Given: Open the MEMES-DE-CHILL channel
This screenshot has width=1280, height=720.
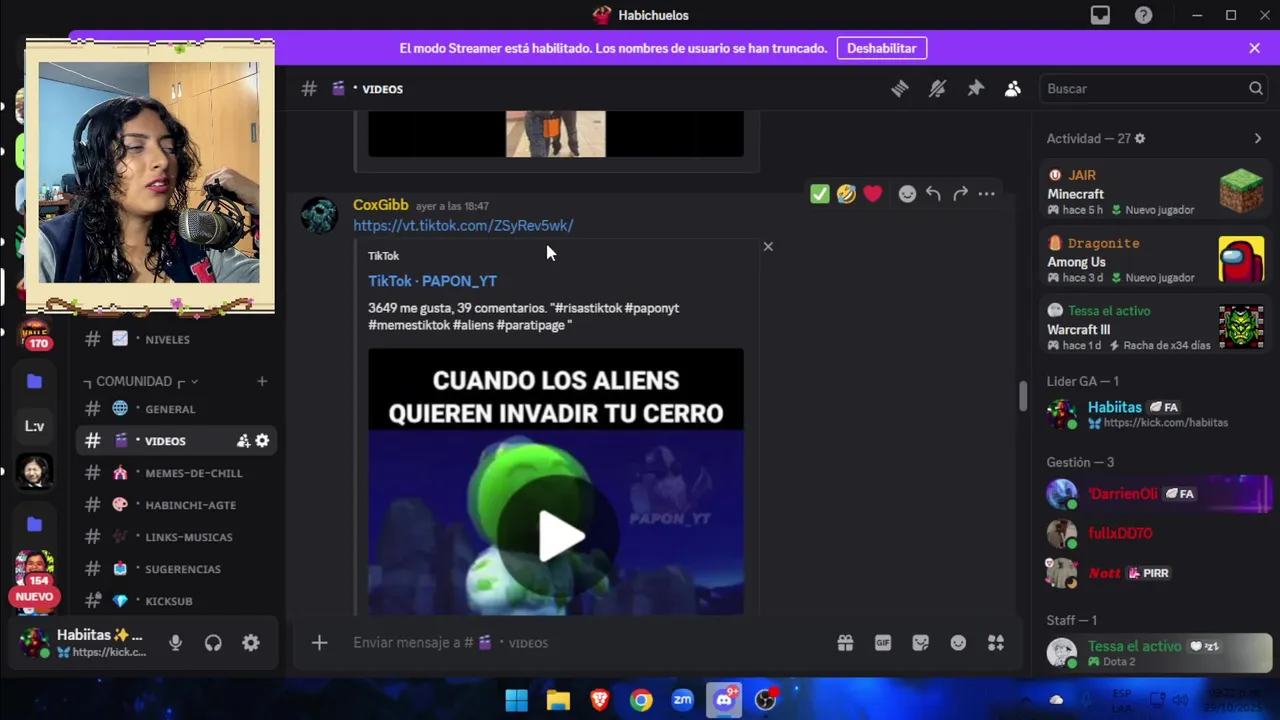Looking at the screenshot, I should (x=178, y=473).
